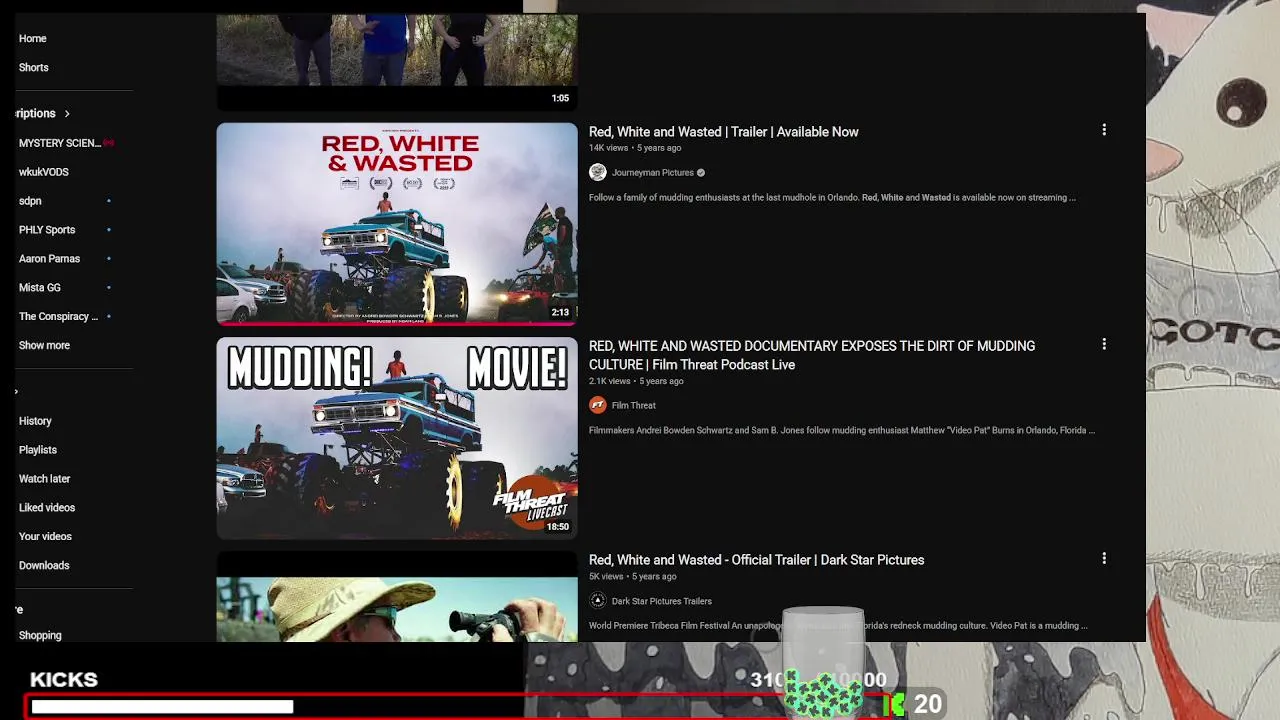Open the Mista GG subscription

pos(40,288)
